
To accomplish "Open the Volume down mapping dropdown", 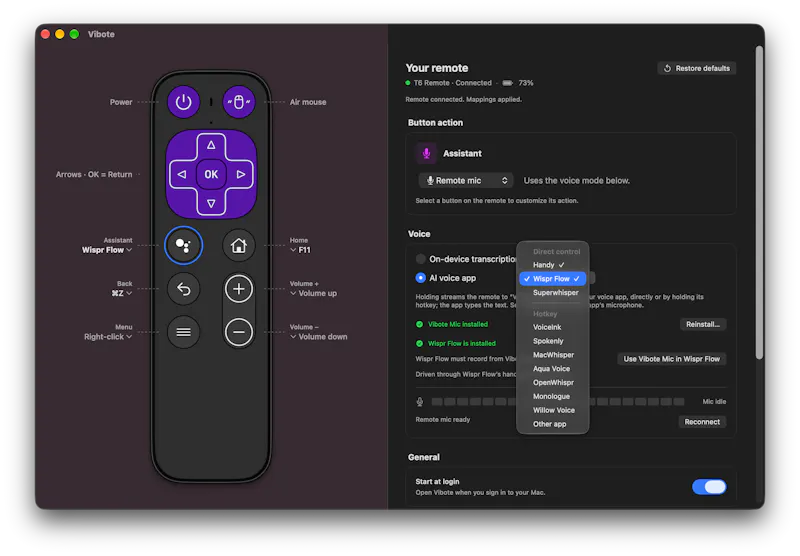I will [319, 337].
